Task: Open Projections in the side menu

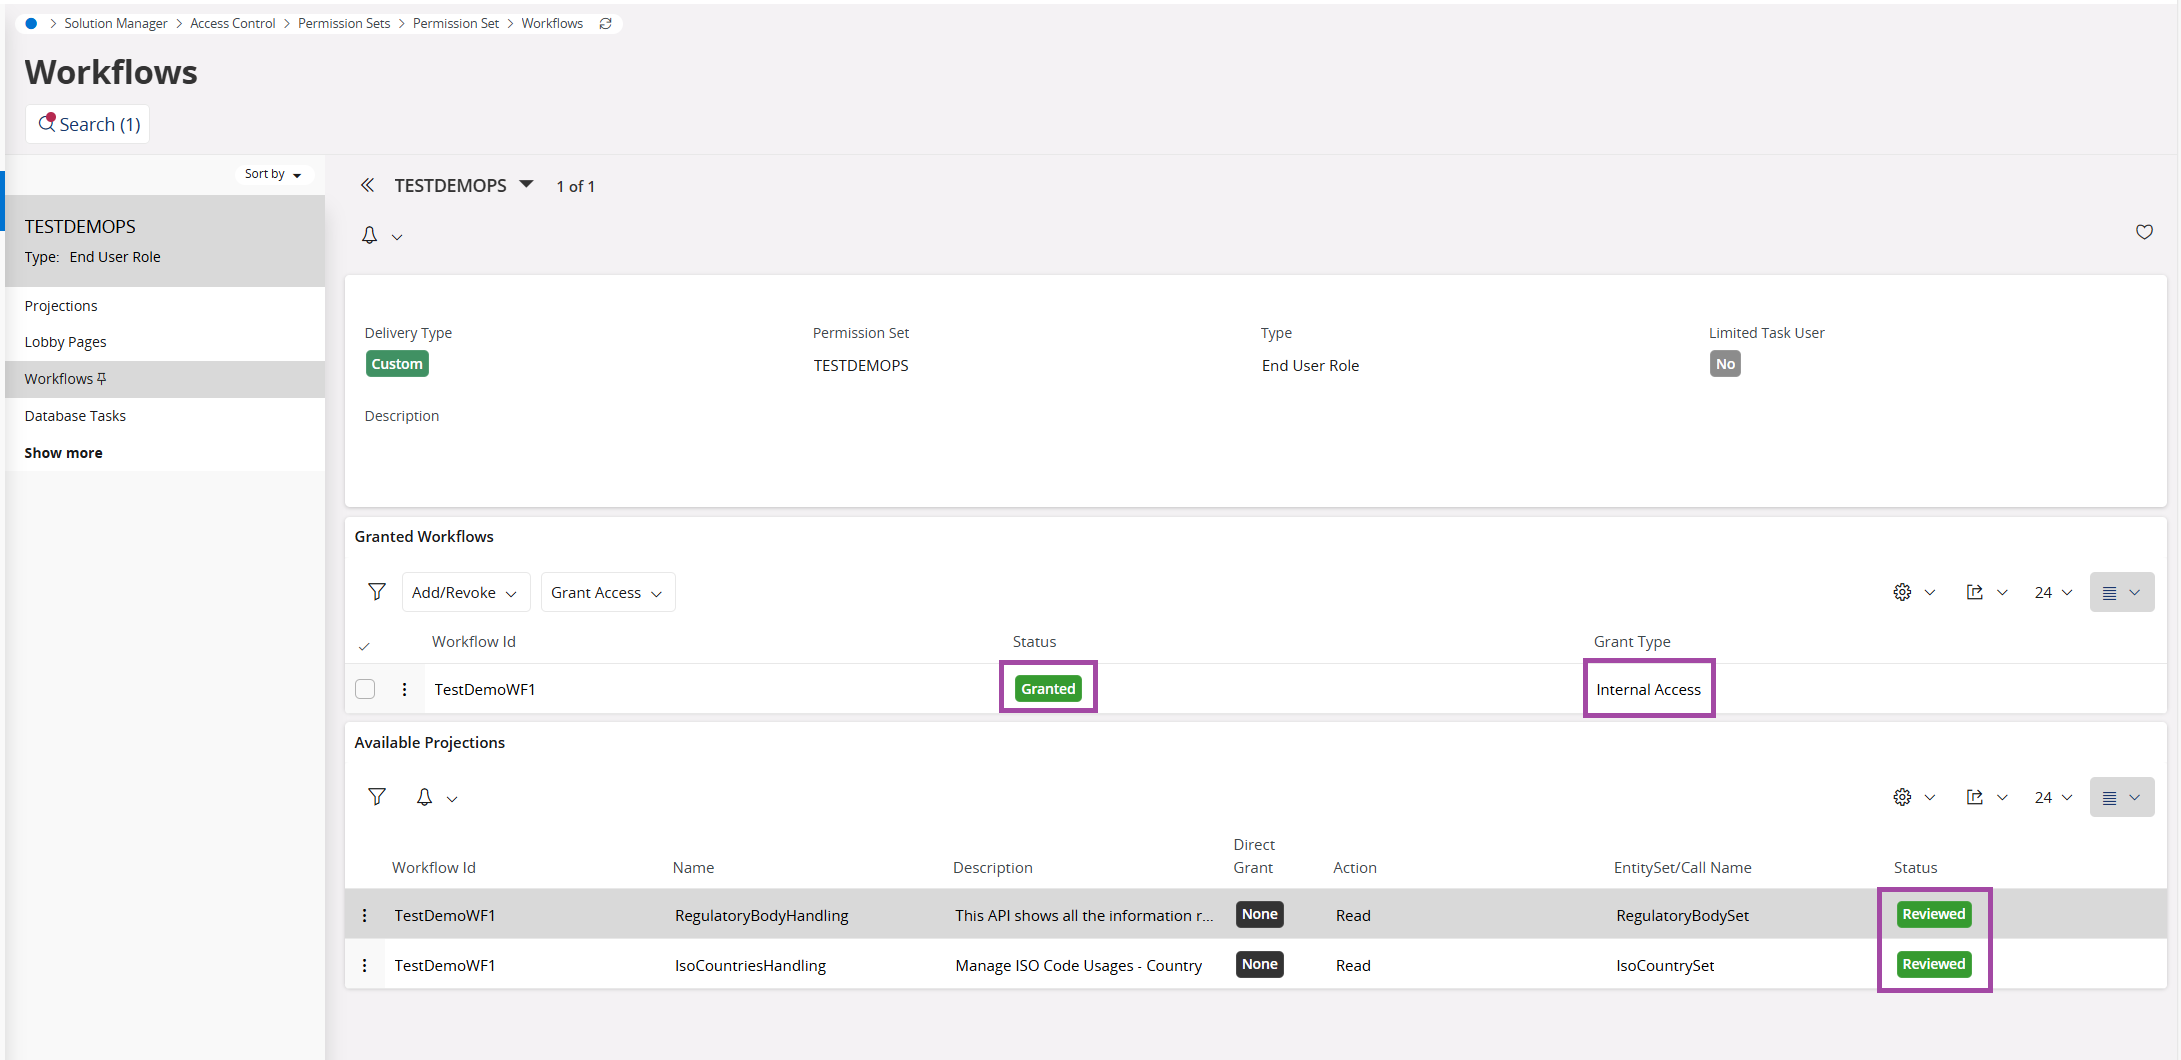Action: (61, 306)
